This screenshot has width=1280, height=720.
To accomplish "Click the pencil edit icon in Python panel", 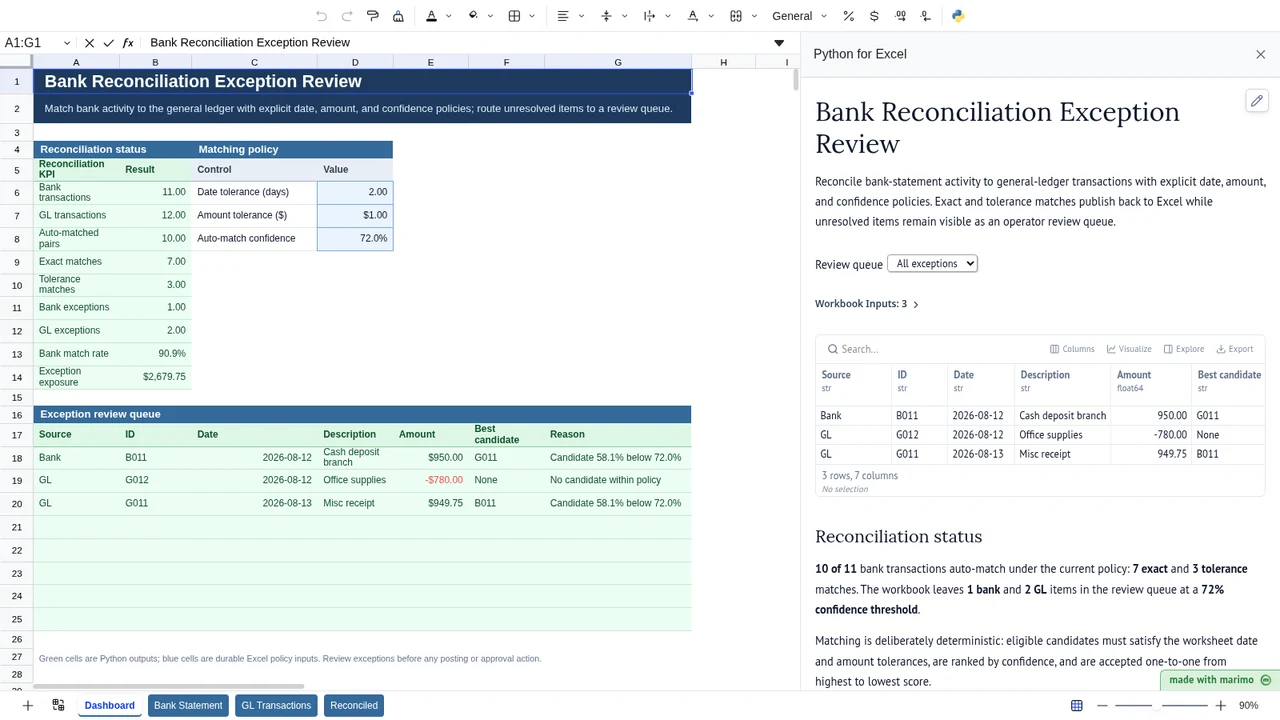I will [x=1257, y=101].
